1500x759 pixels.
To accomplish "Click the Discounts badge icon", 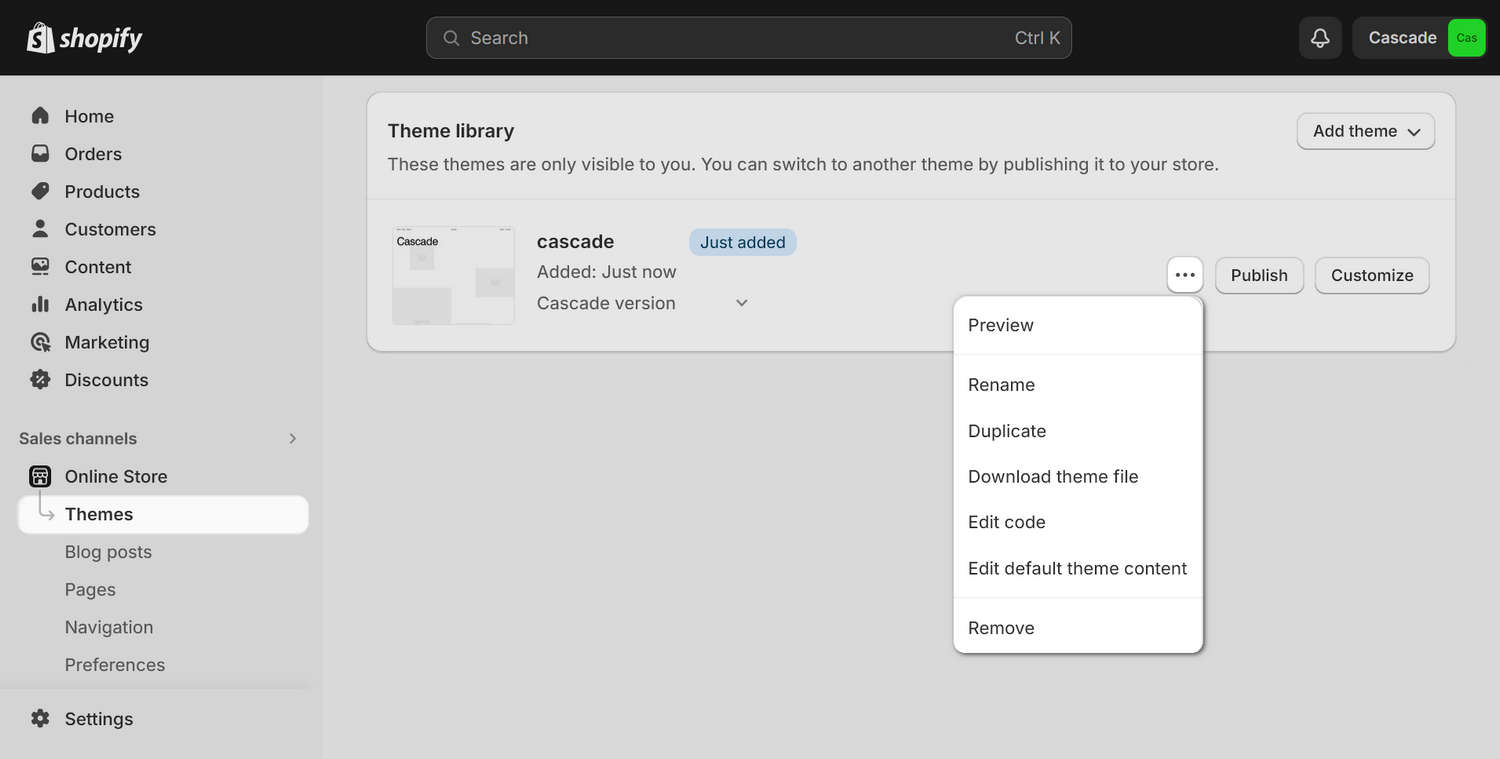I will pos(40,380).
